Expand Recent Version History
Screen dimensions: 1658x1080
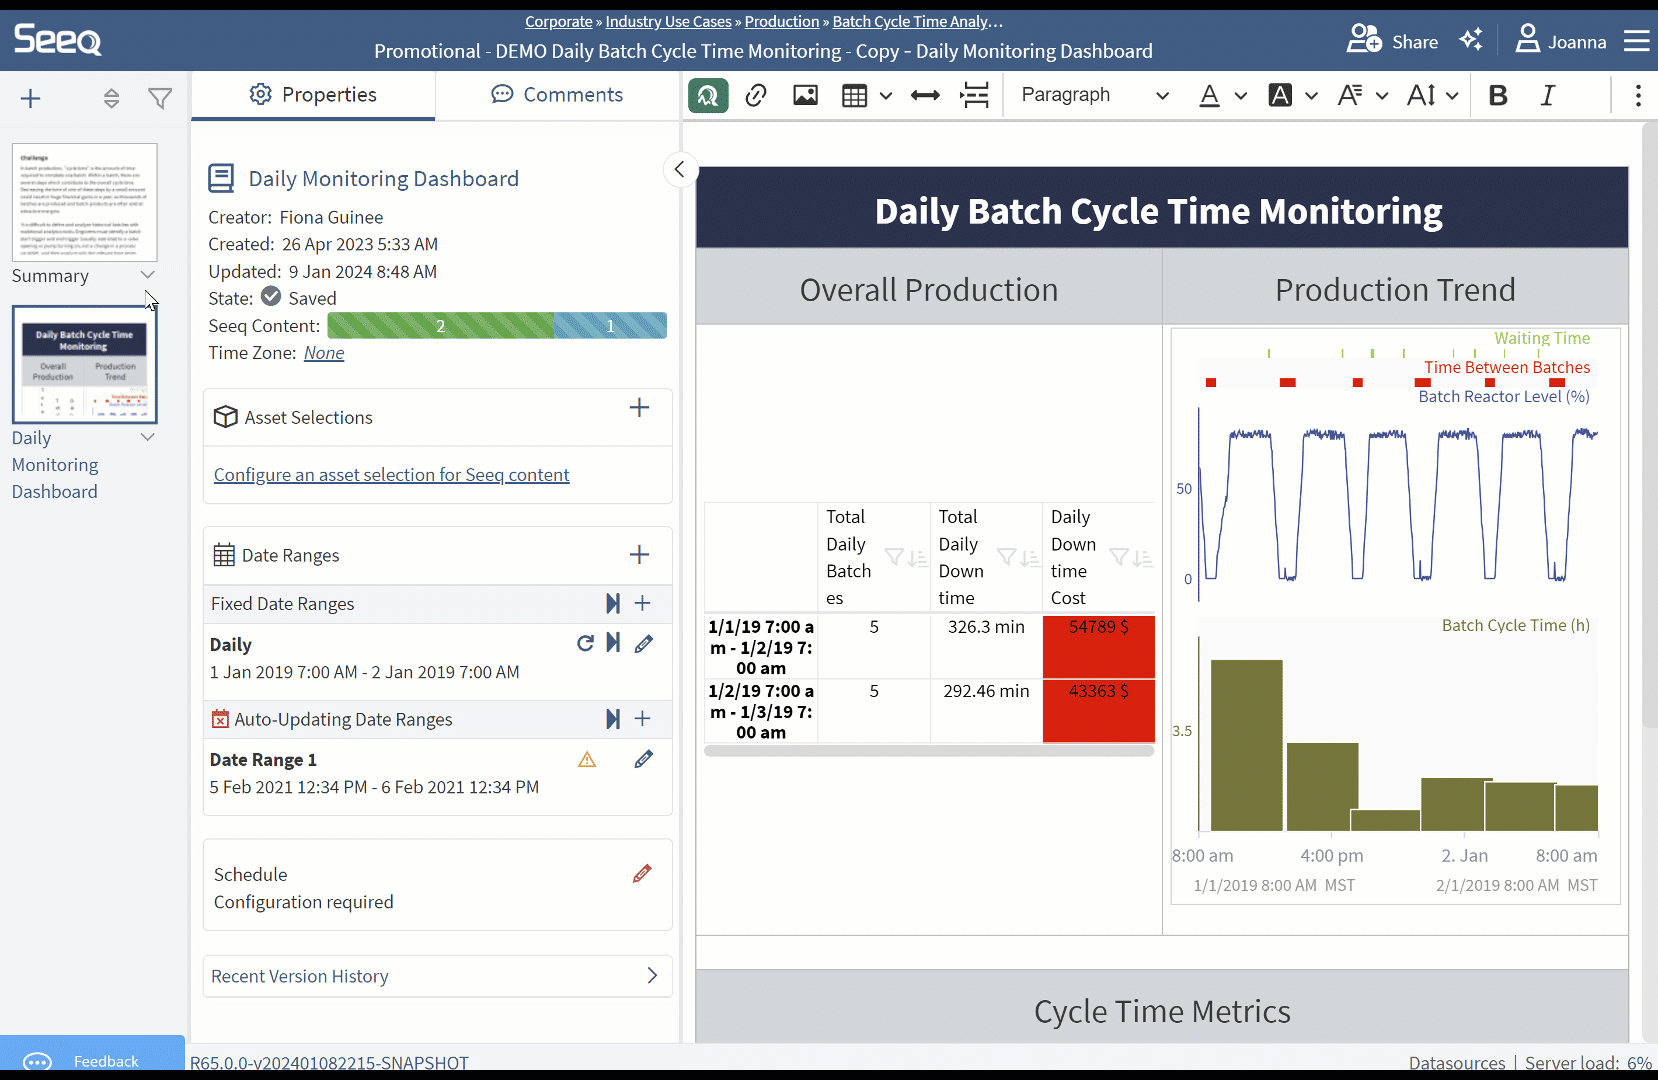click(438, 976)
